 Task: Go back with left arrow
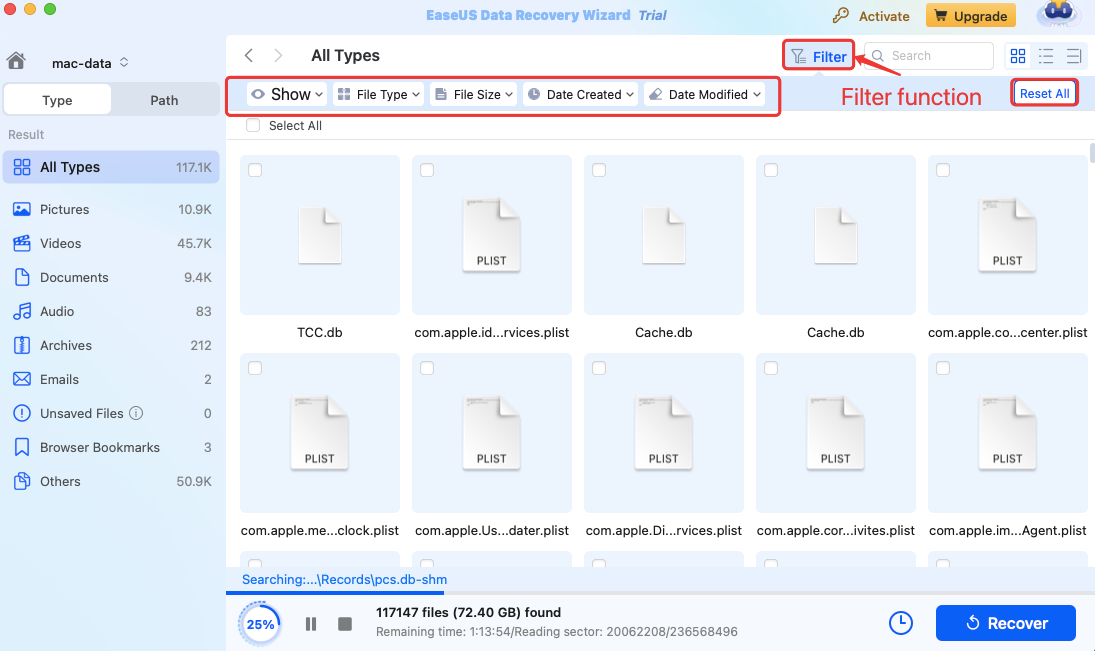coord(249,56)
